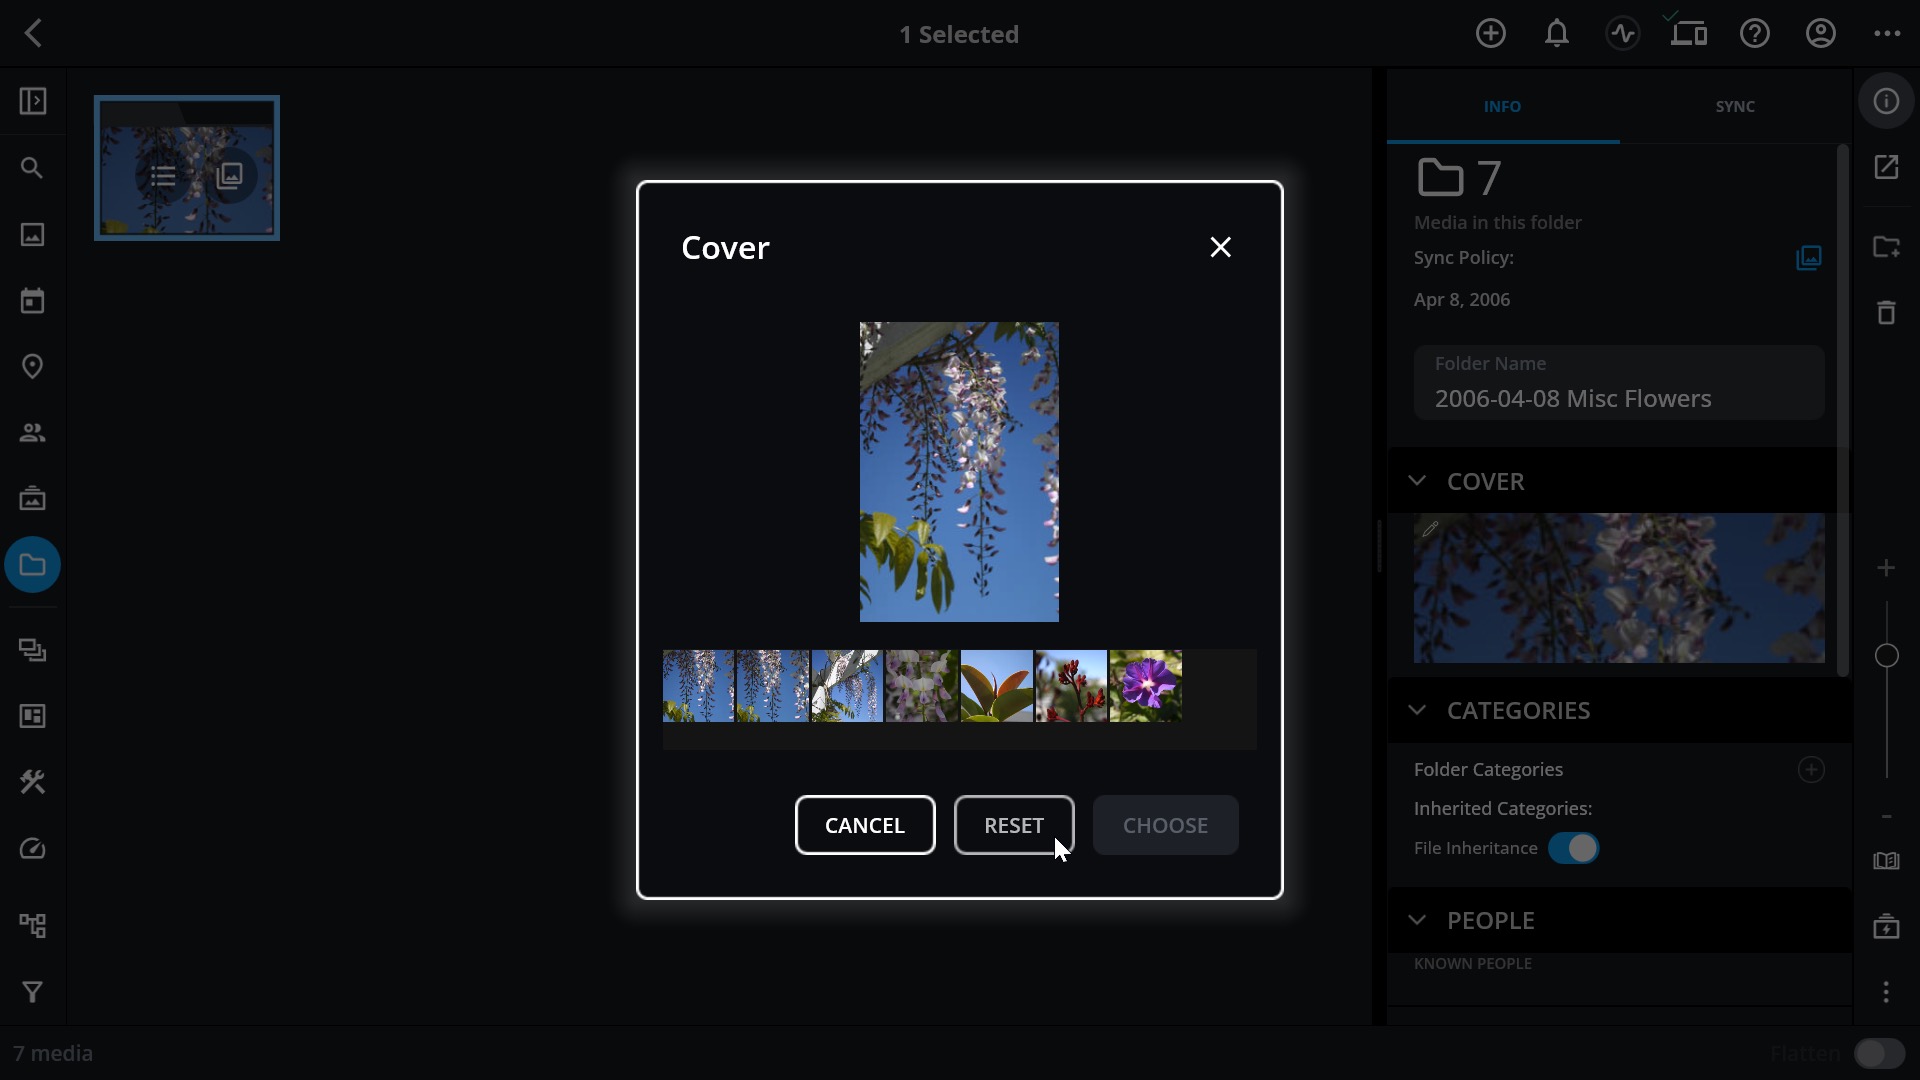This screenshot has height=1080, width=1920.
Task: Click the gallery icon on folder thumbnail
Action: 230,176
